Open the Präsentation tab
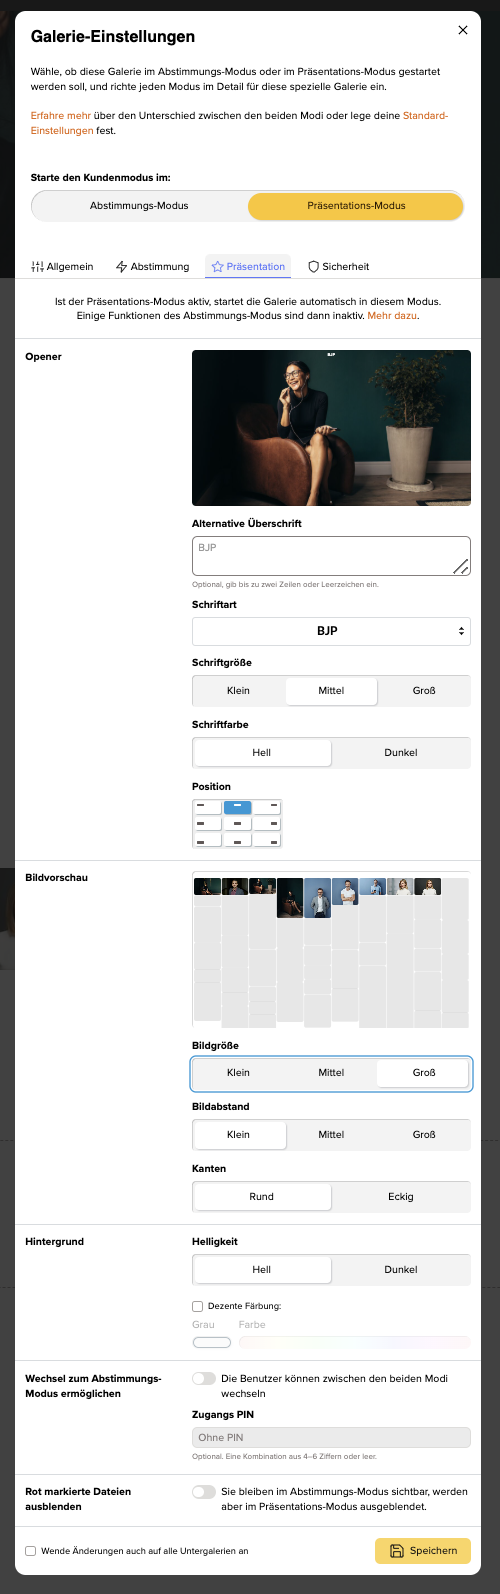The height and width of the screenshot is (1594, 500). (x=248, y=267)
